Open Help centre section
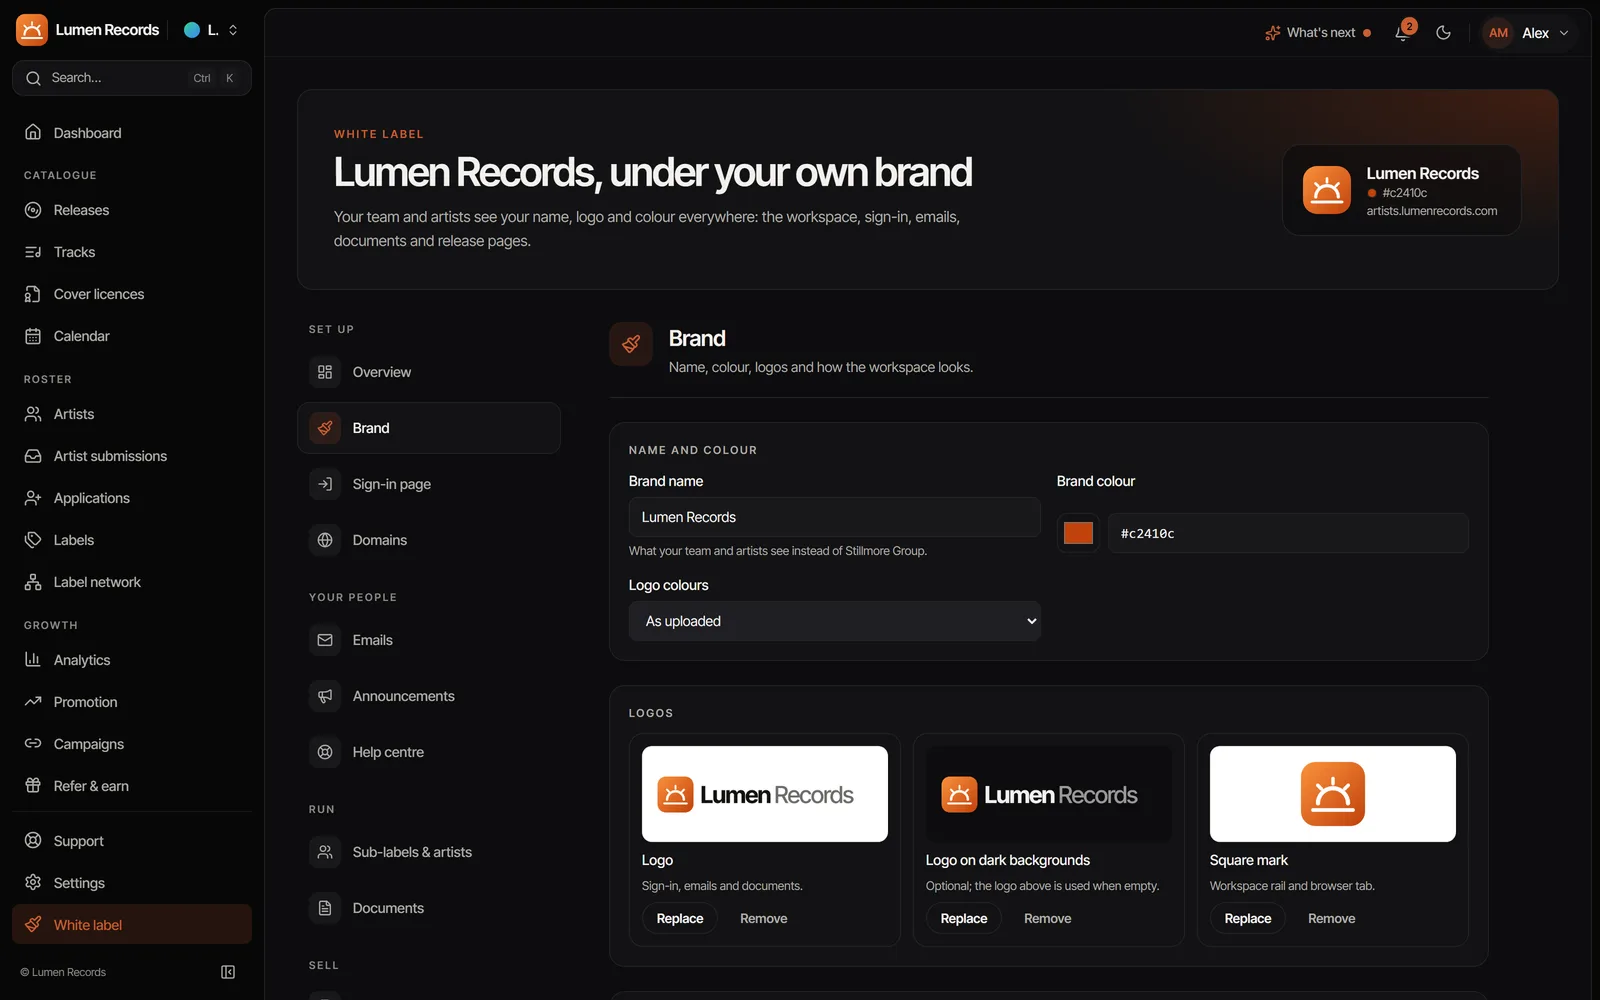1600x1000 pixels. point(429,752)
